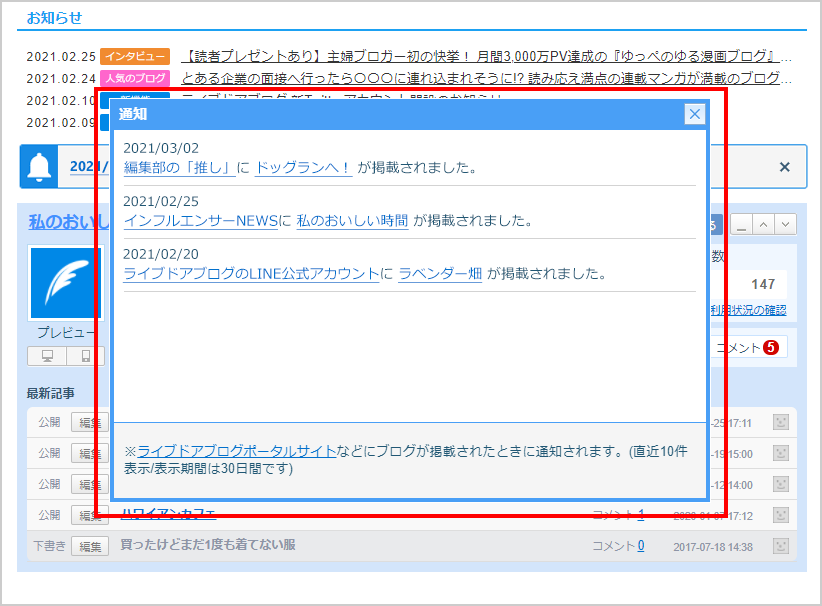Click the pink 人気のブログ tag
The width and height of the screenshot is (822, 606).
[x=135, y=78]
